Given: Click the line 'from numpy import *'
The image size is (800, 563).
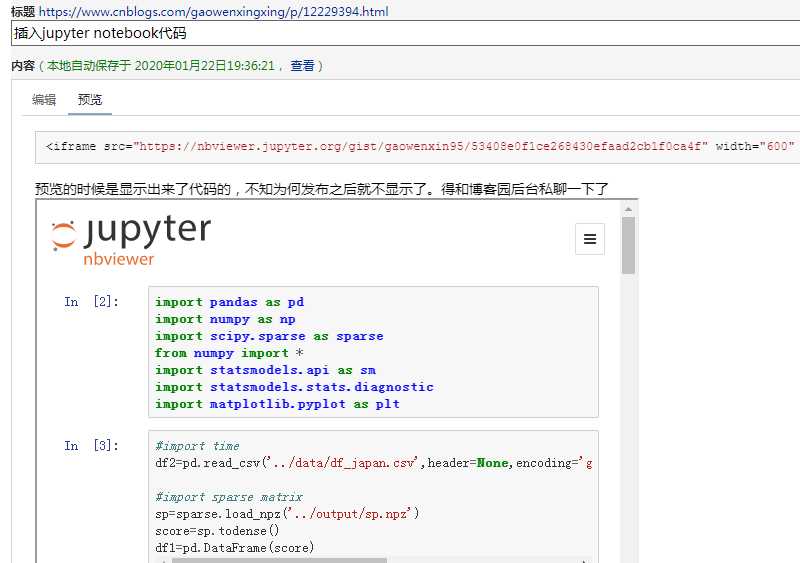Looking at the screenshot, I should point(229,353).
